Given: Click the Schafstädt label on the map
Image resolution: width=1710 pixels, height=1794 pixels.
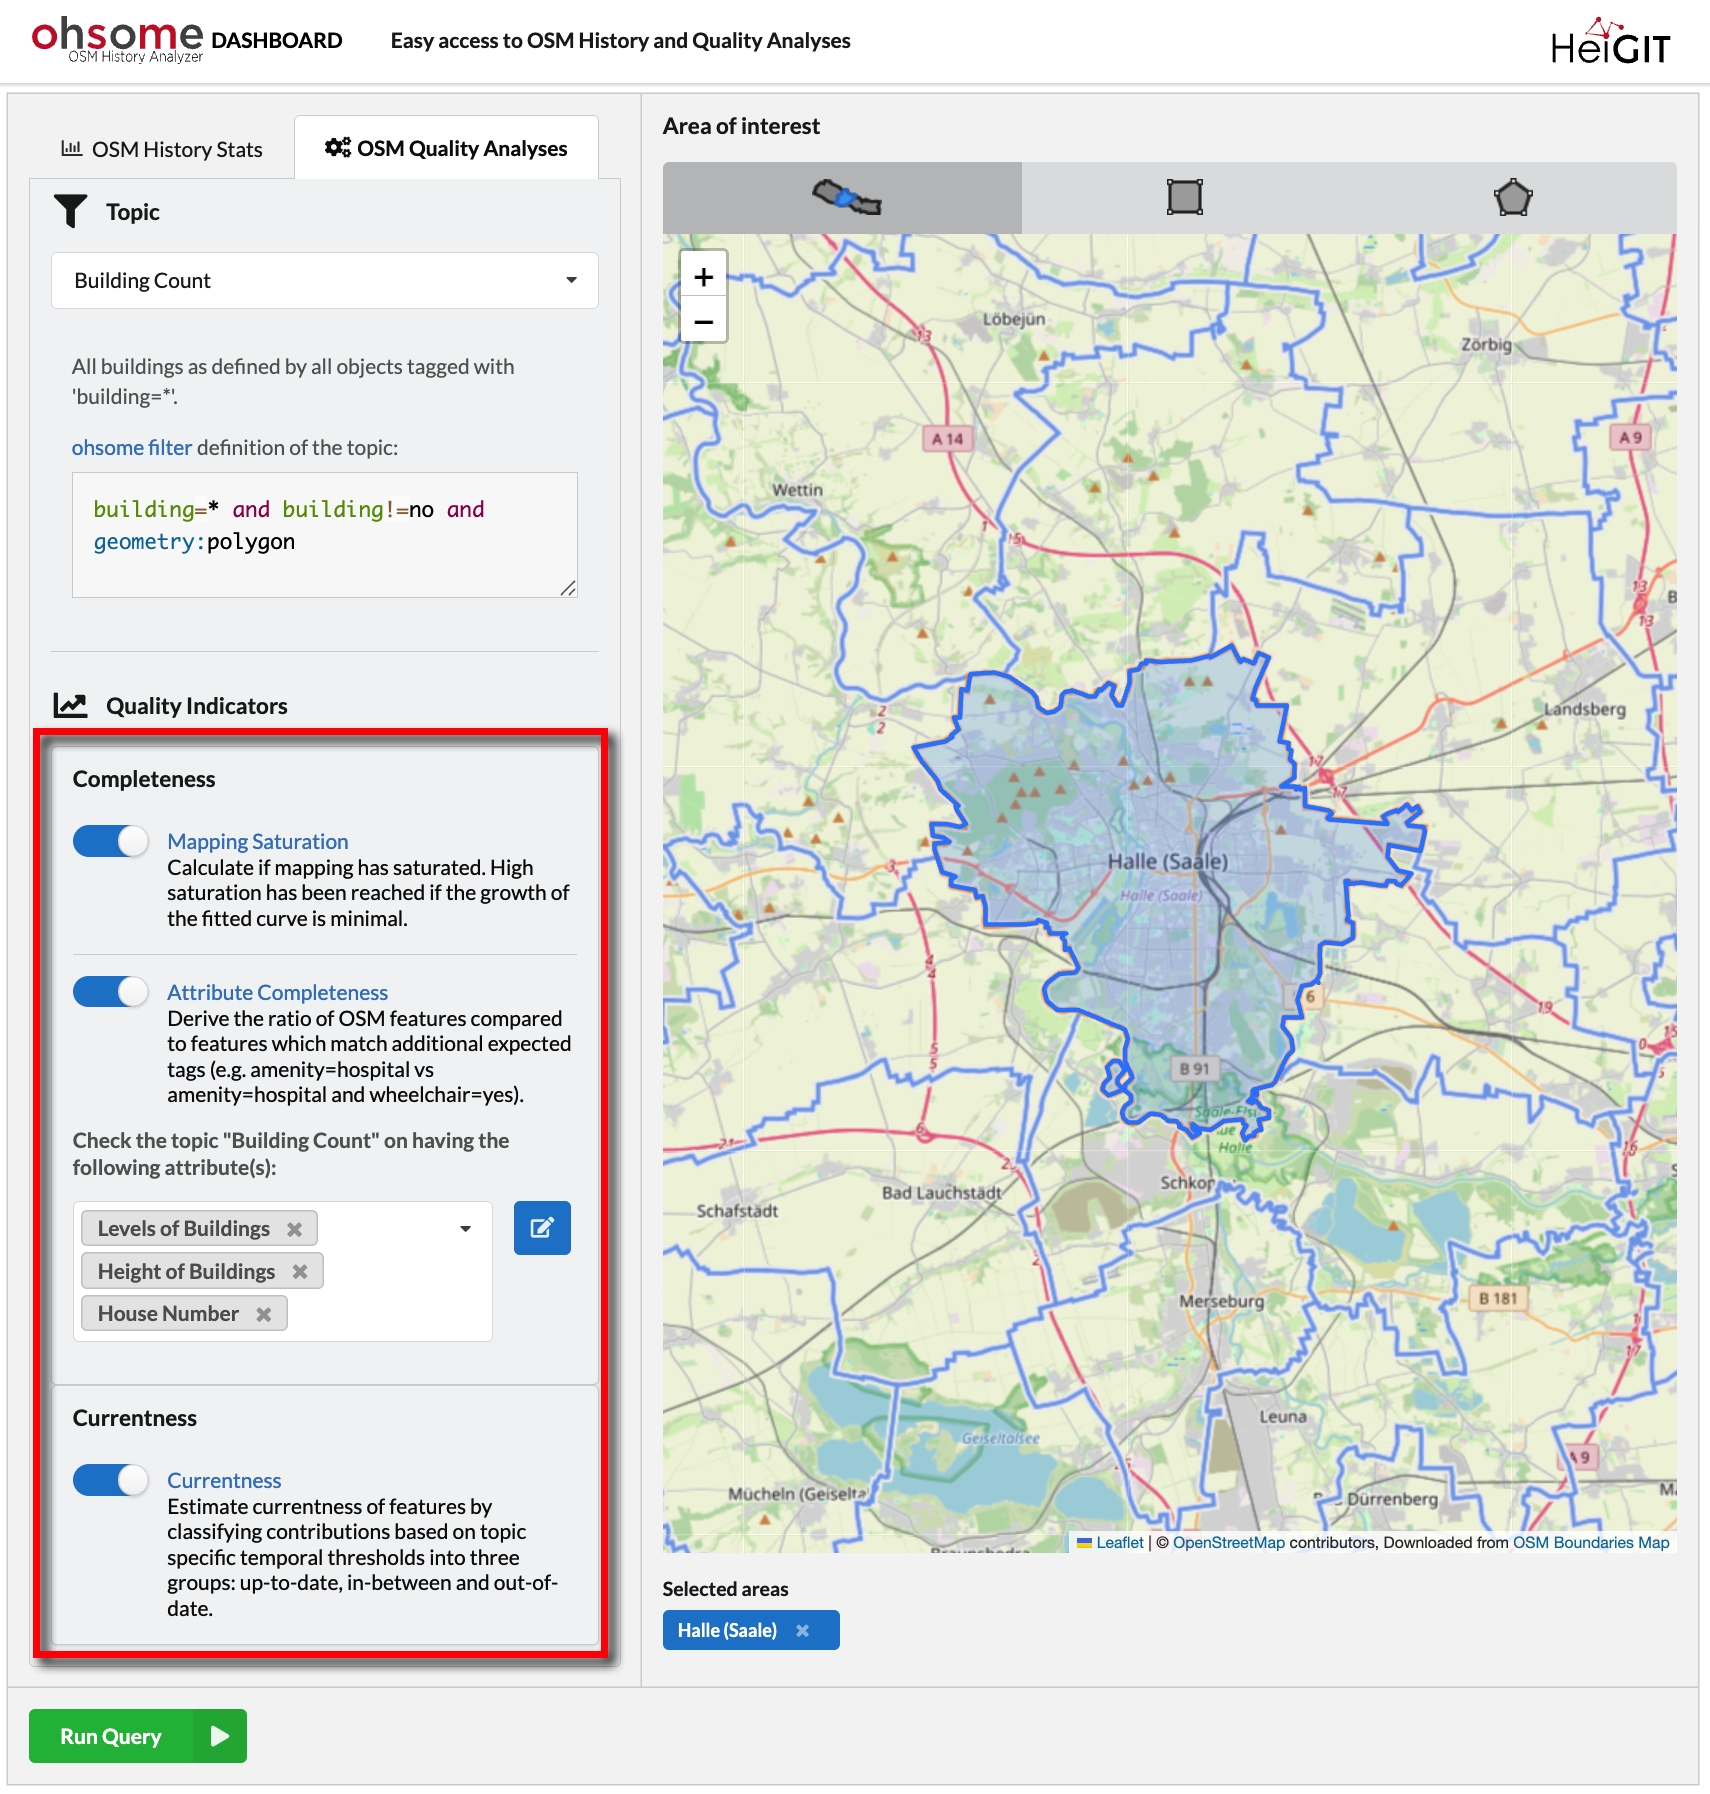Looking at the screenshot, I should tap(737, 1211).
